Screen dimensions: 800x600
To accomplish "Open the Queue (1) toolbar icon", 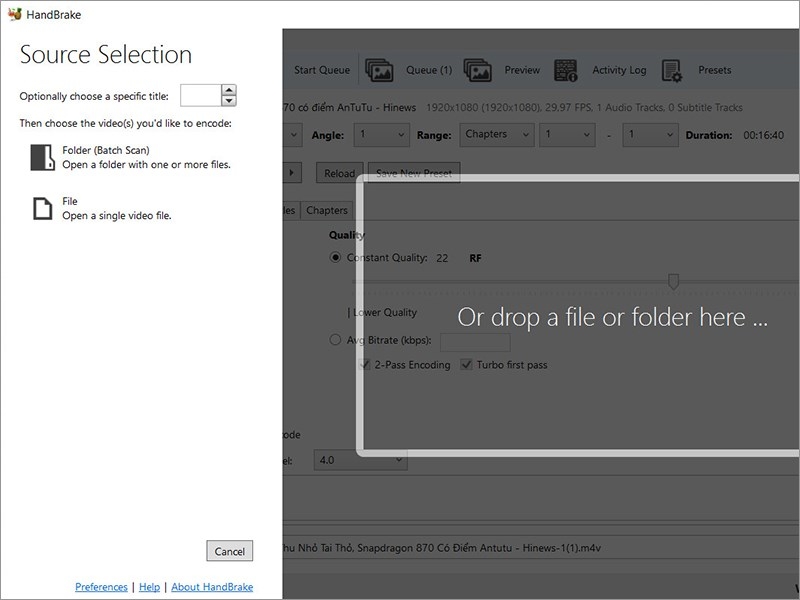I will point(379,70).
